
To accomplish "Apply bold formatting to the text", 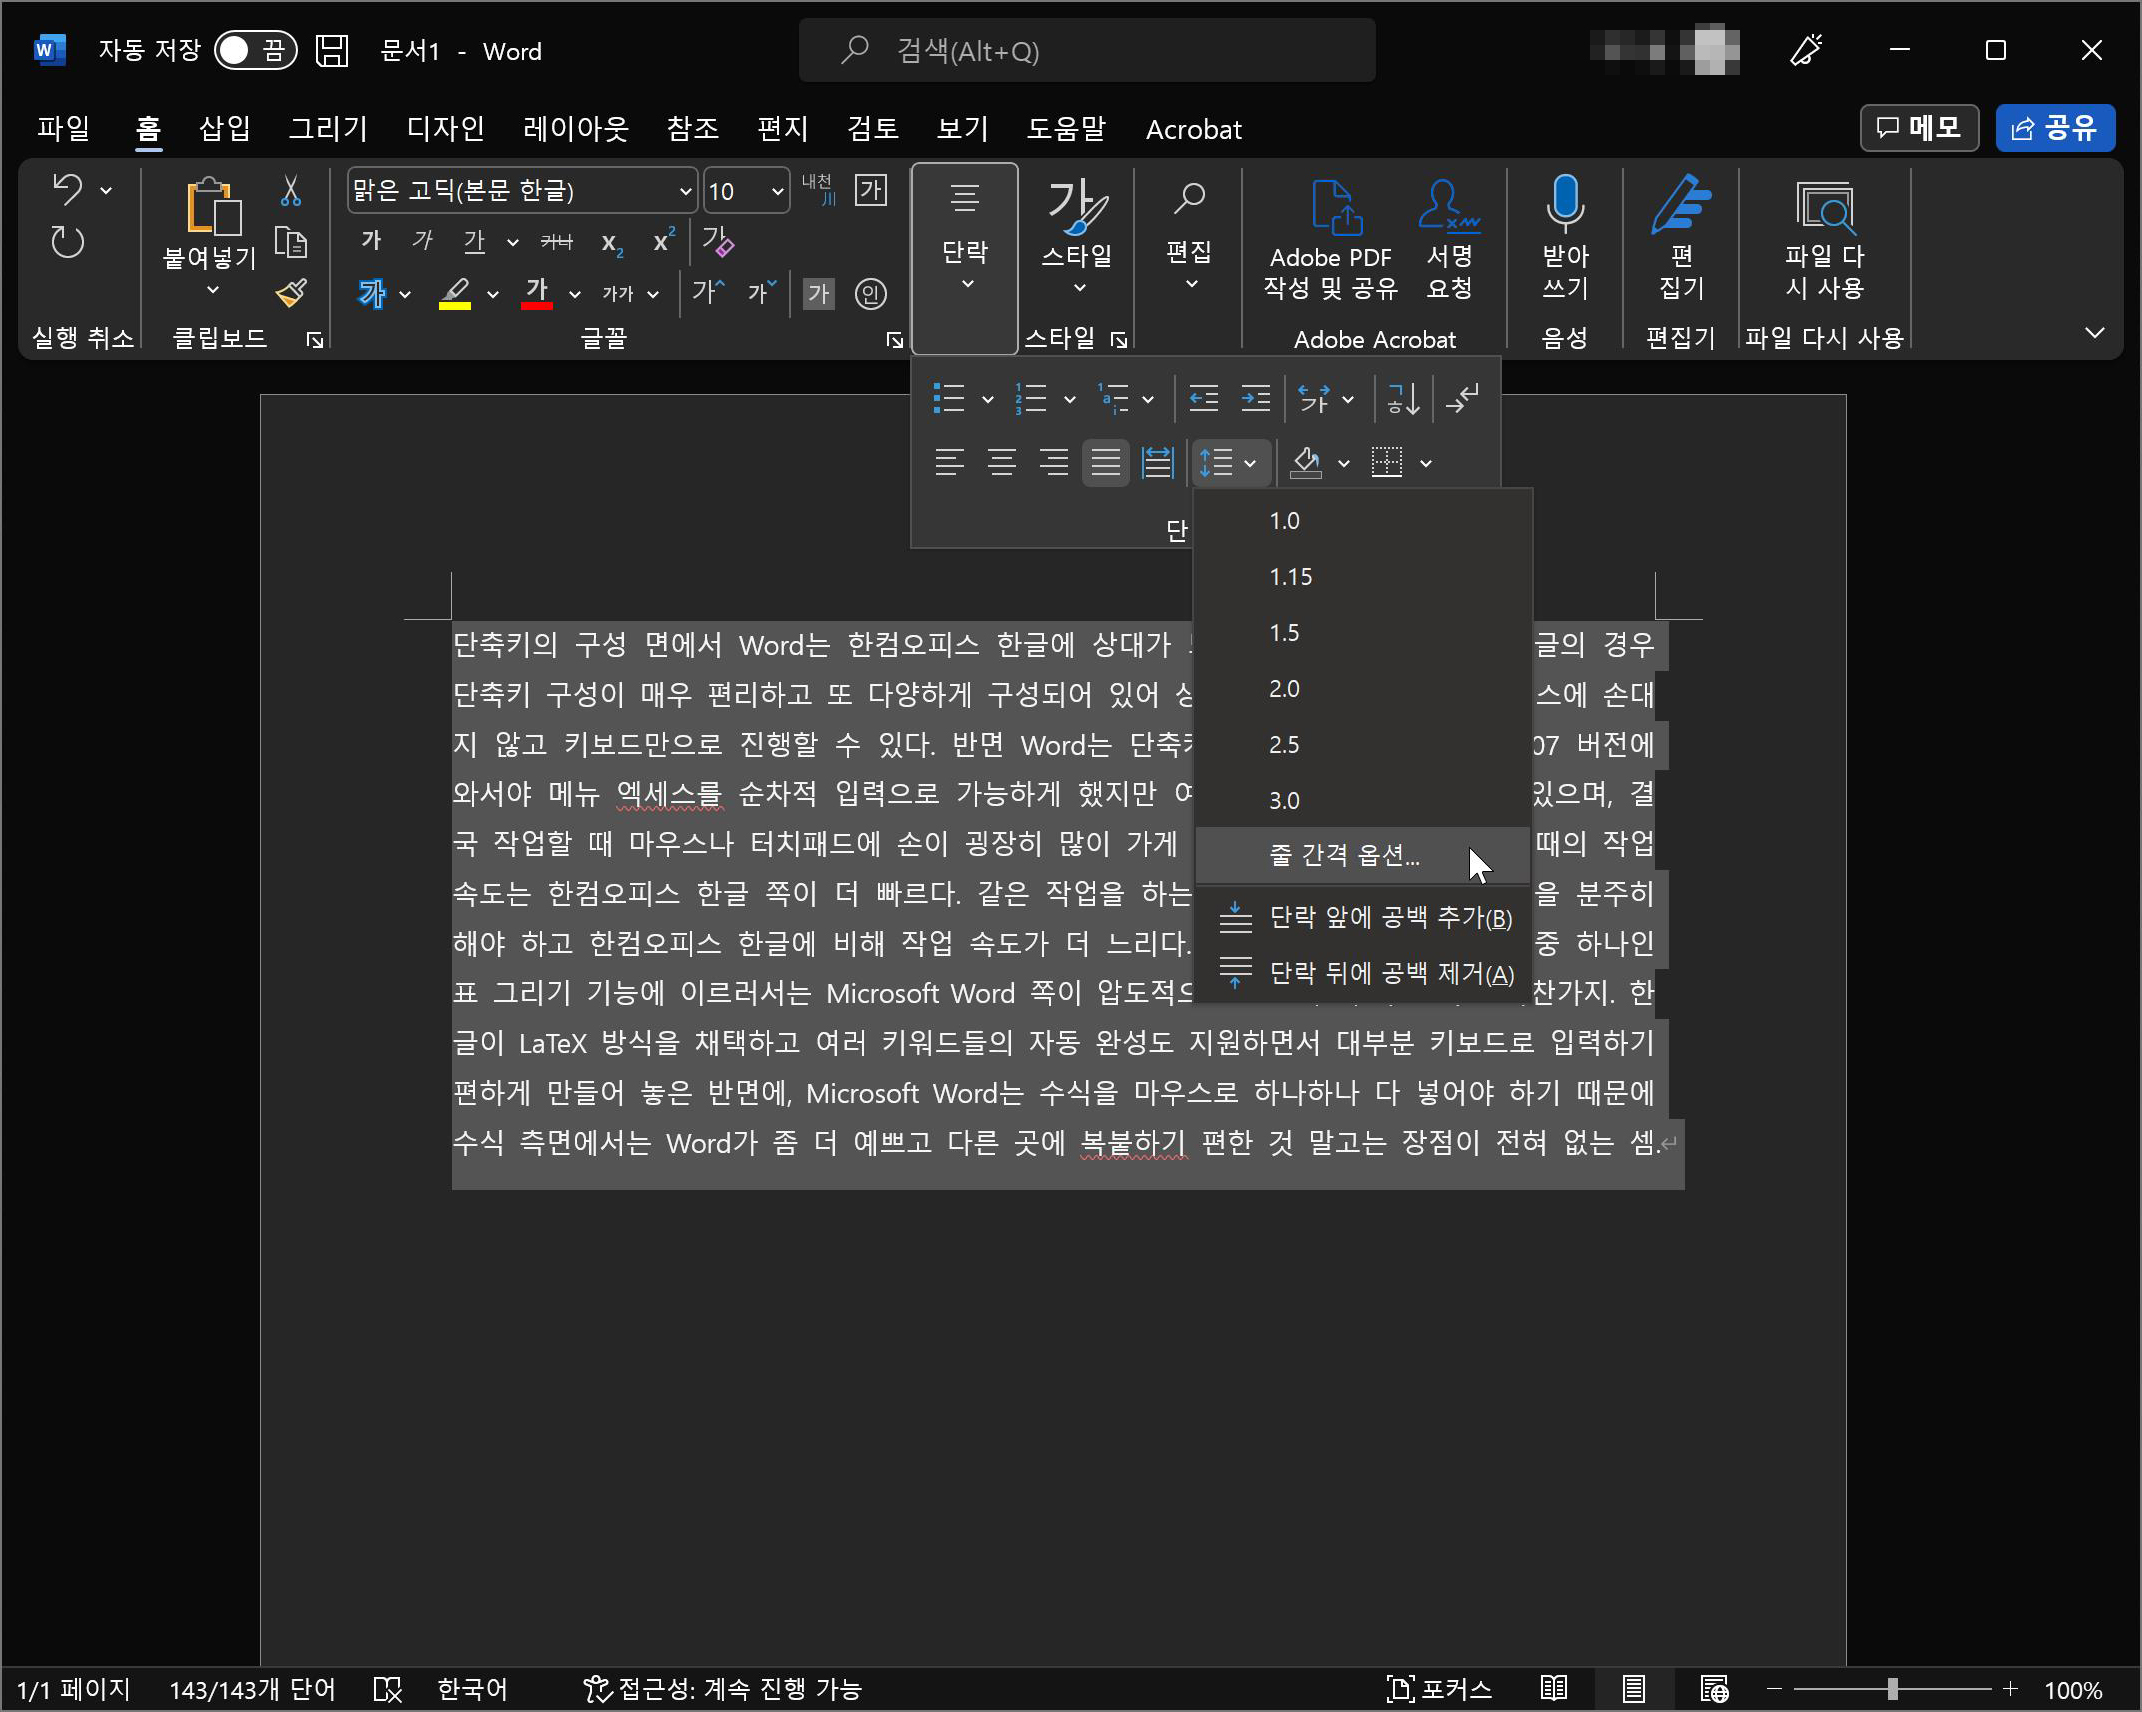I will point(371,241).
